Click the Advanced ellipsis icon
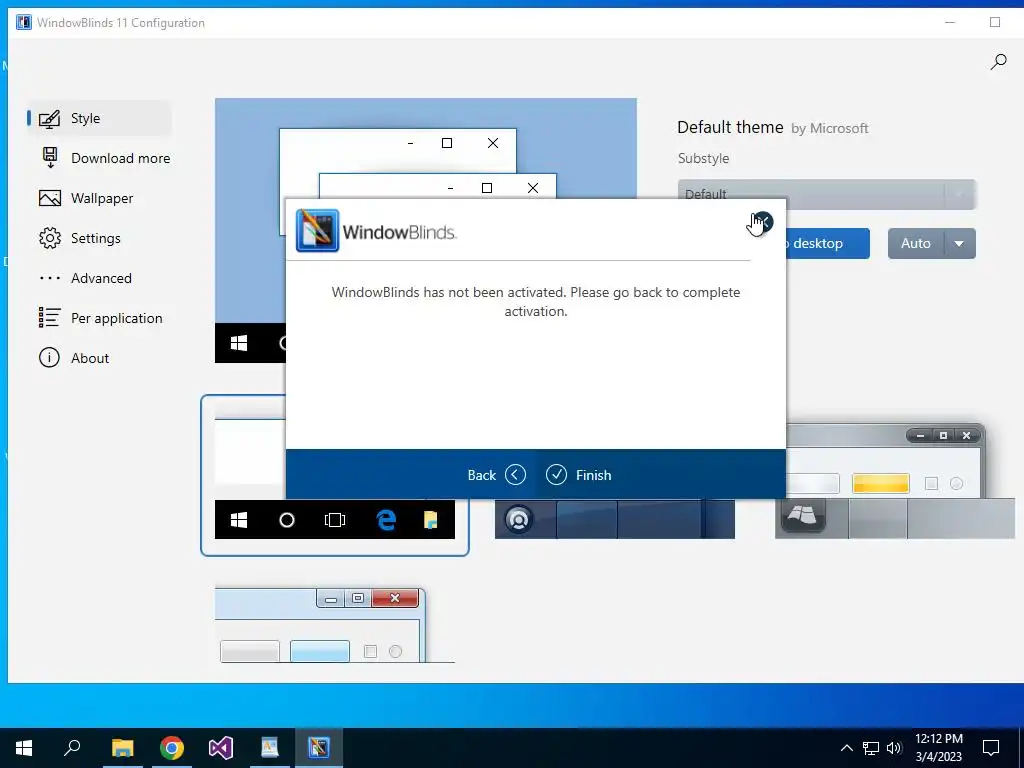Image resolution: width=1024 pixels, height=768 pixels. [x=50, y=278]
